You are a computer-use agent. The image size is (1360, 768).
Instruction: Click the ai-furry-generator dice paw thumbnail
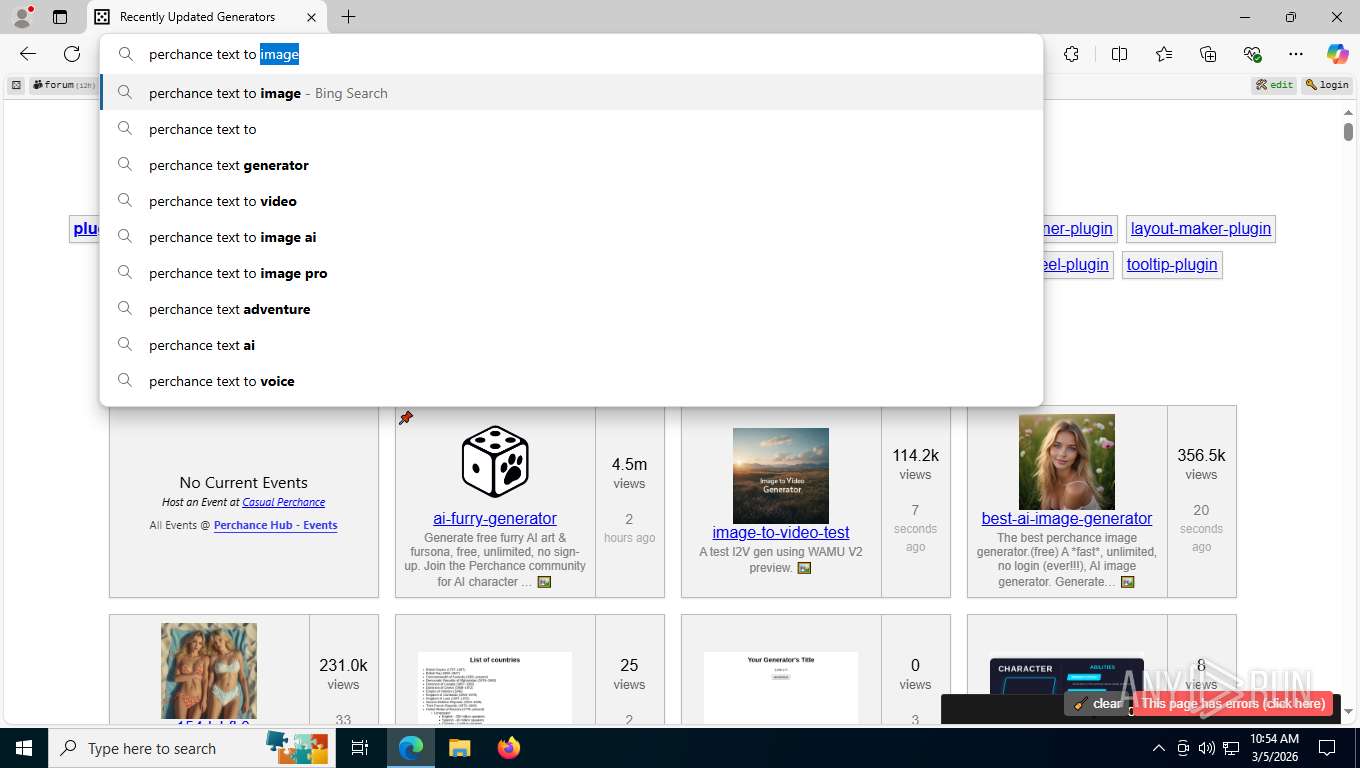click(x=495, y=462)
